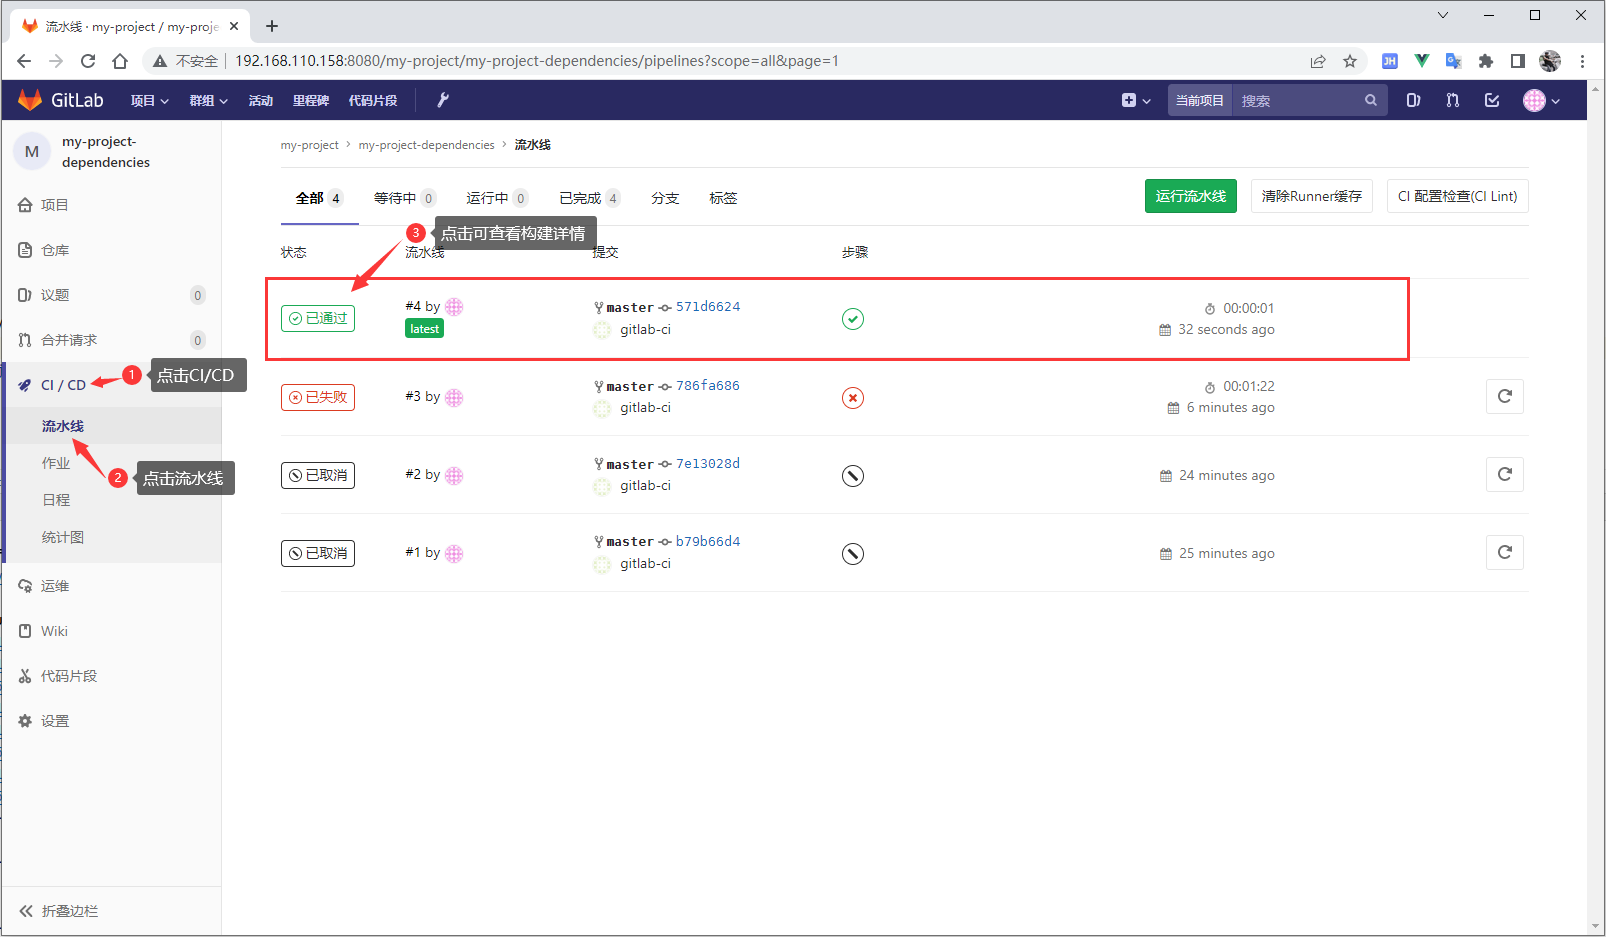The height and width of the screenshot is (937, 1606).
Task: Open commit 786fa686 link
Action: tap(708, 386)
